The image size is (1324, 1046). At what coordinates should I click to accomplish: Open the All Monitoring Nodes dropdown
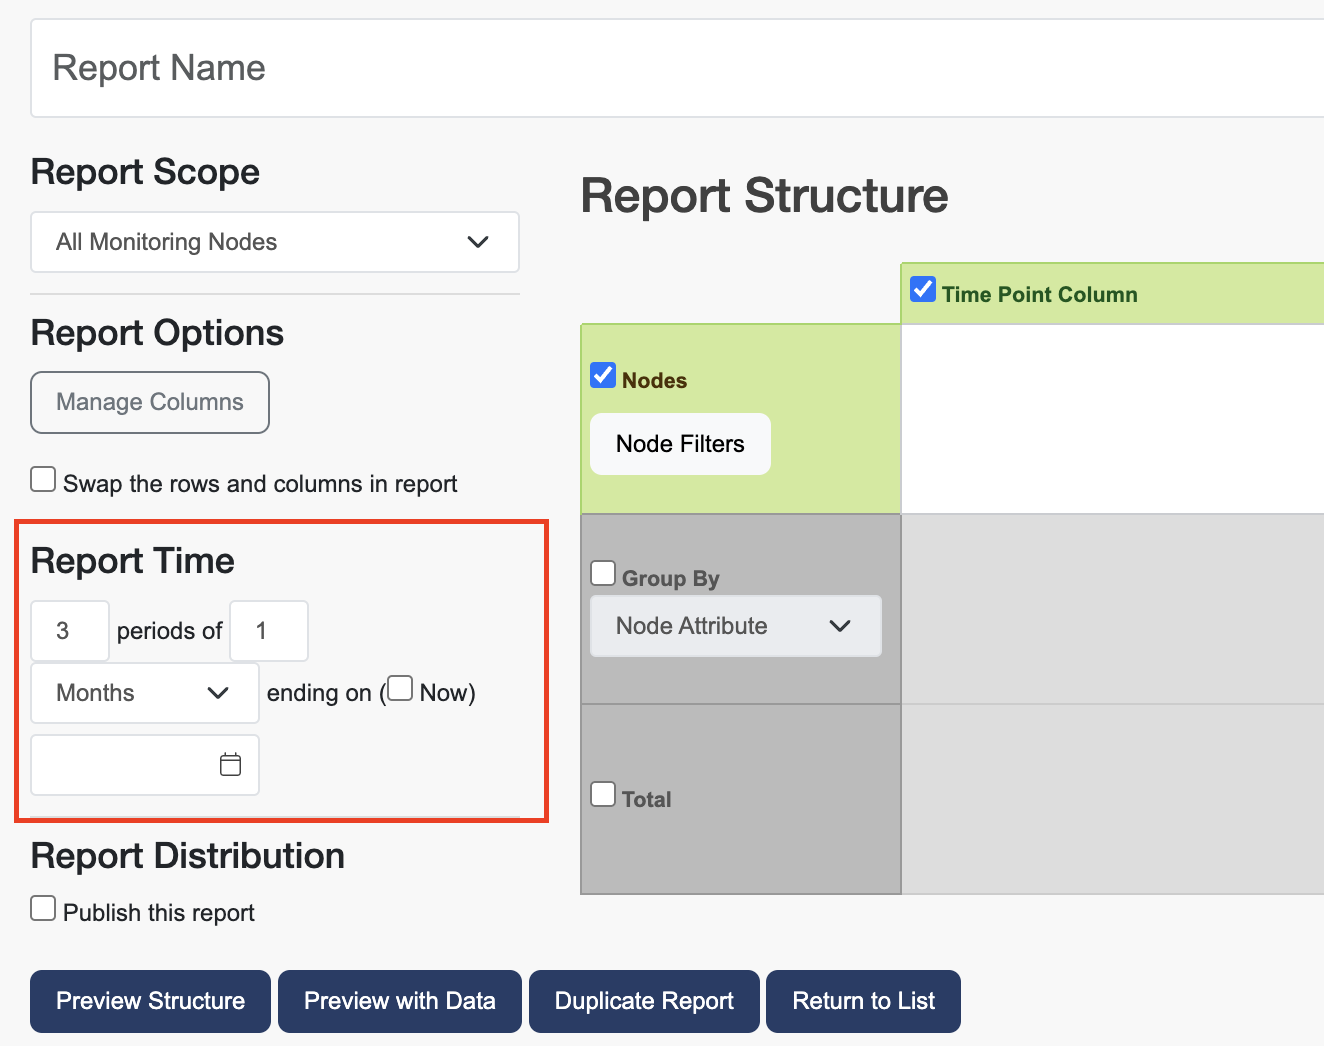tap(275, 242)
